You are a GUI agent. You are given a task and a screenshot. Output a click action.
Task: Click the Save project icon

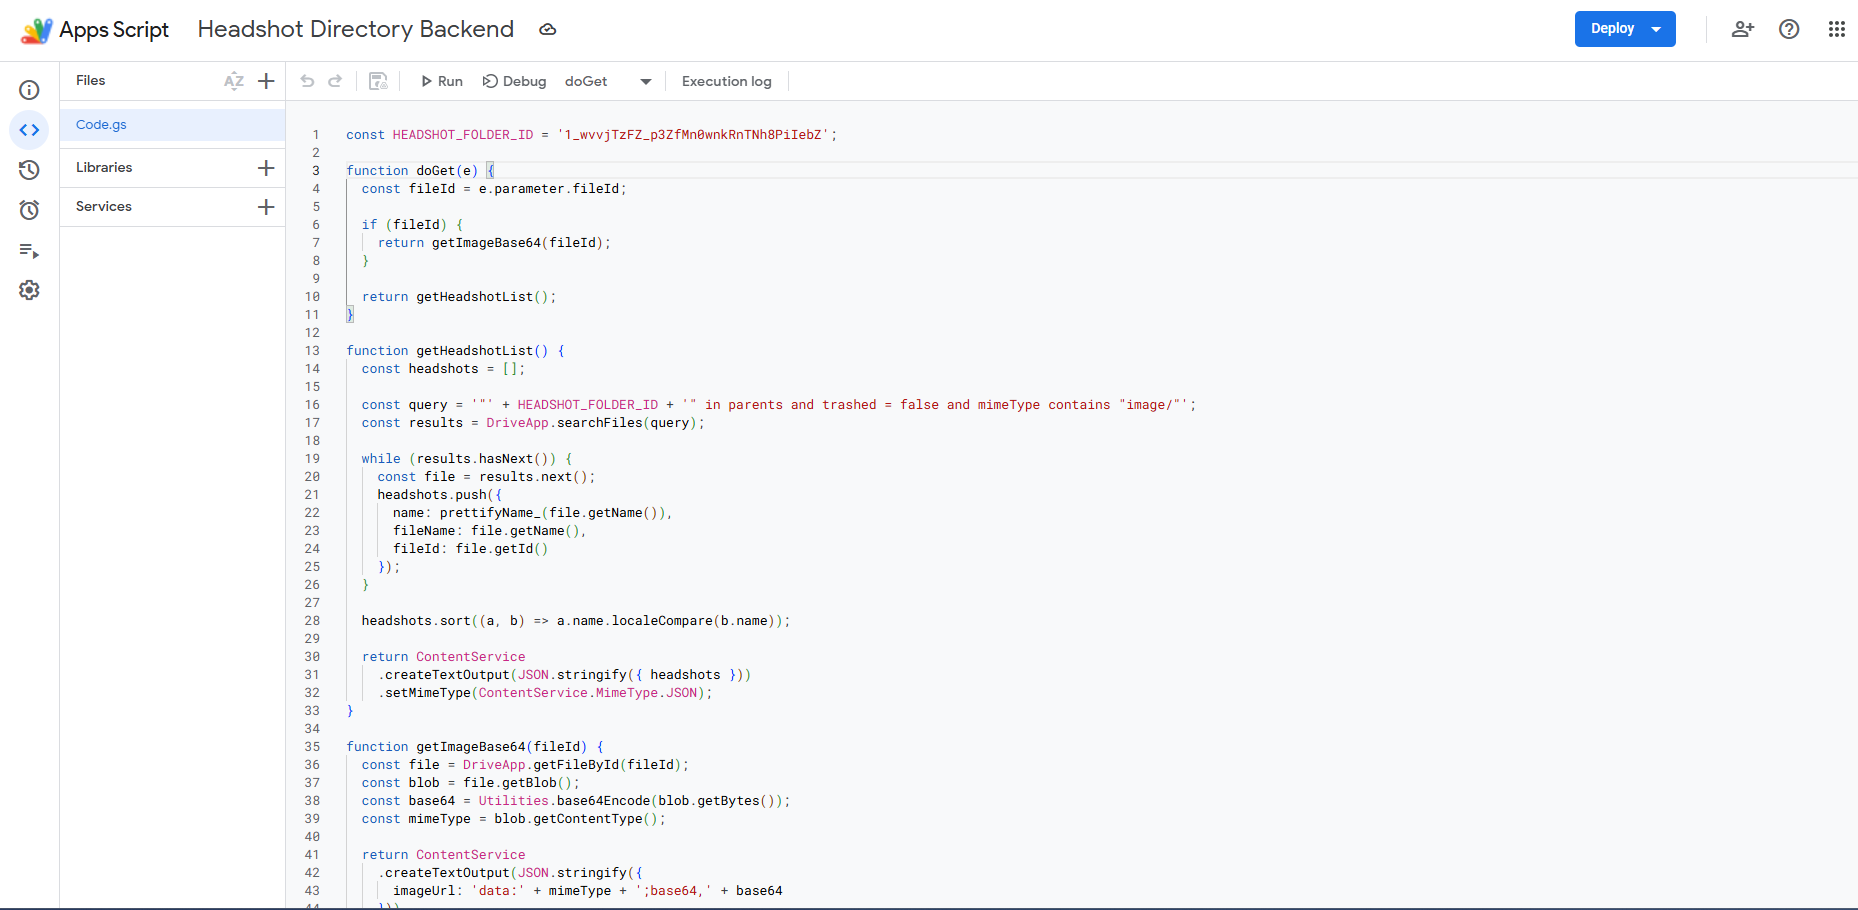378,81
